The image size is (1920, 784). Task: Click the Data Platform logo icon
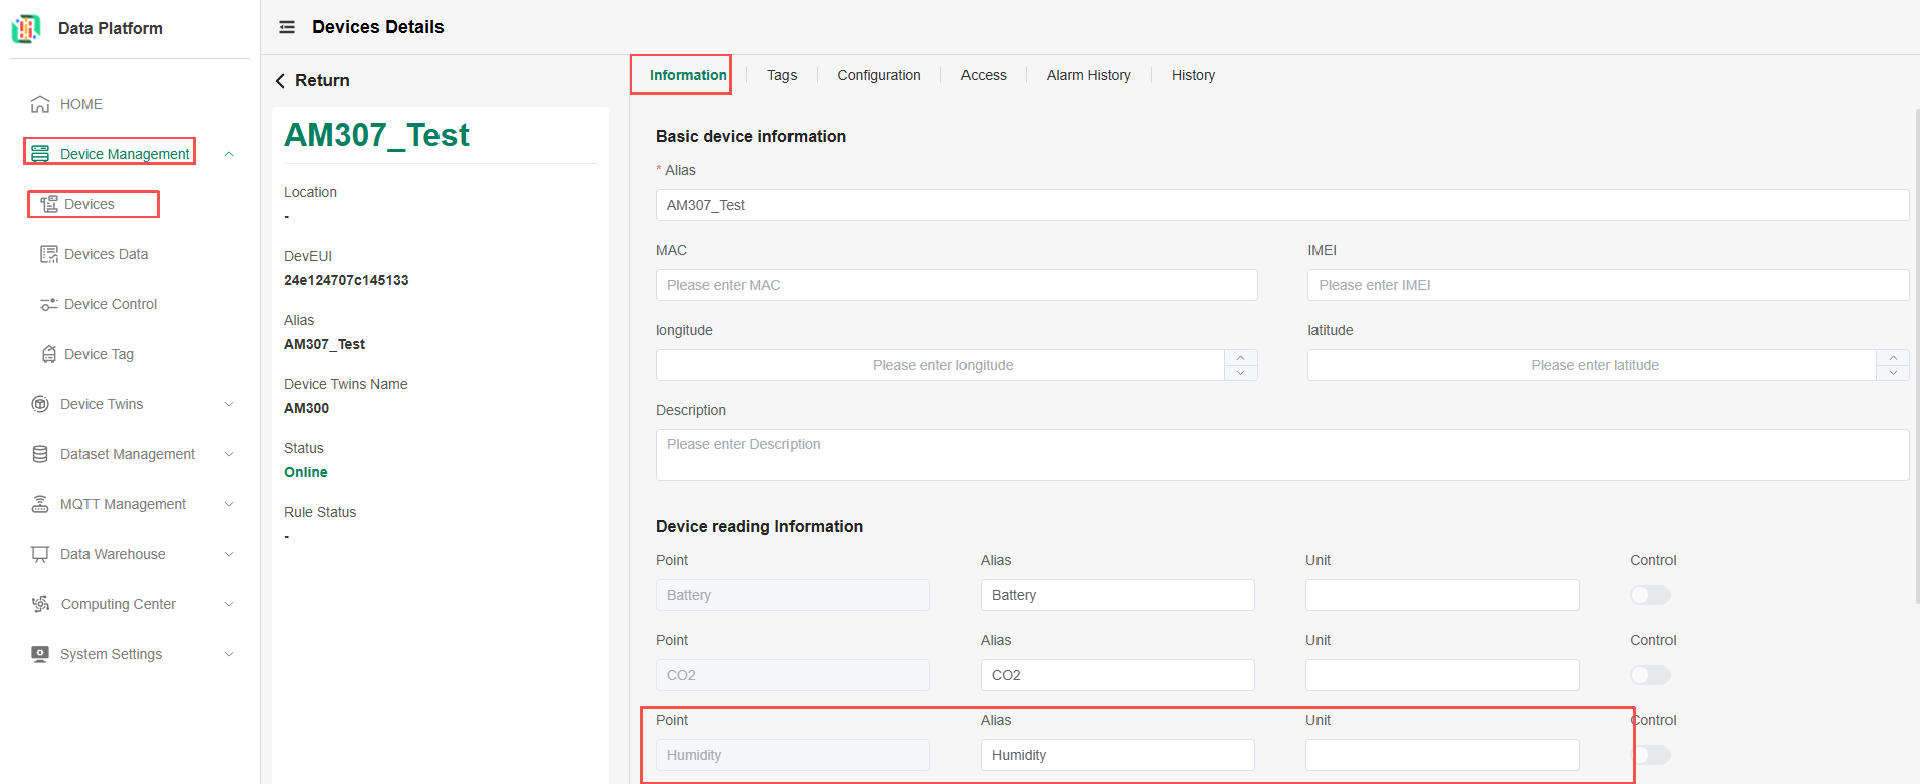click(x=26, y=28)
